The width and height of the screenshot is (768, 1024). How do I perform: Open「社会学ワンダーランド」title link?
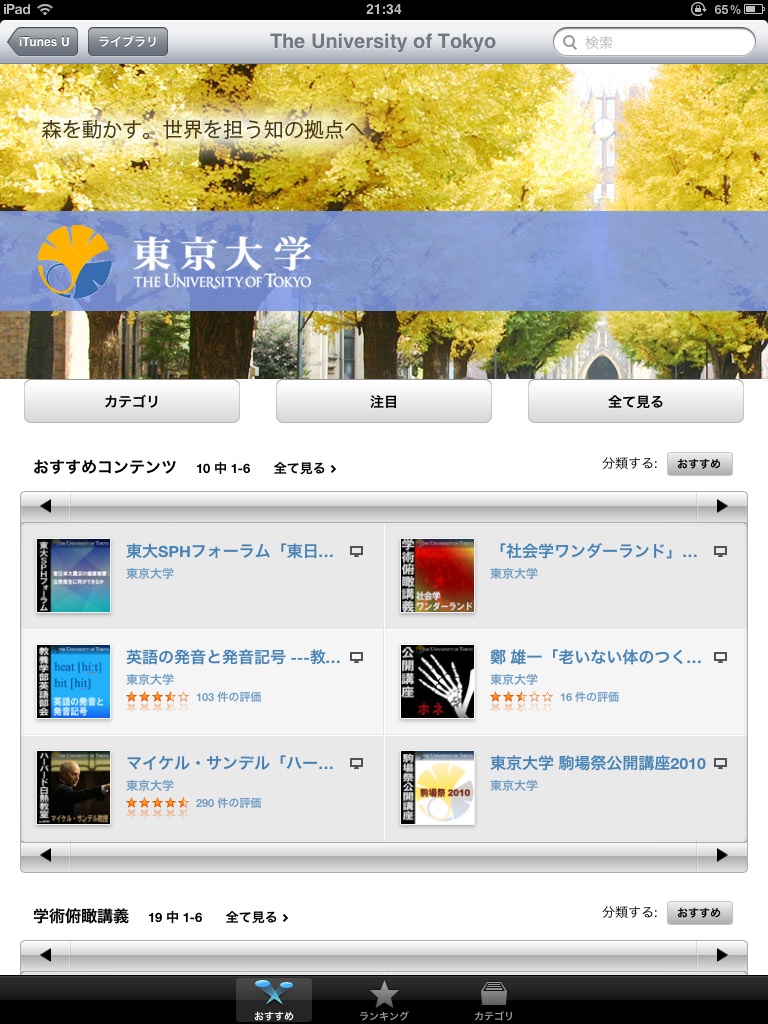click(594, 551)
